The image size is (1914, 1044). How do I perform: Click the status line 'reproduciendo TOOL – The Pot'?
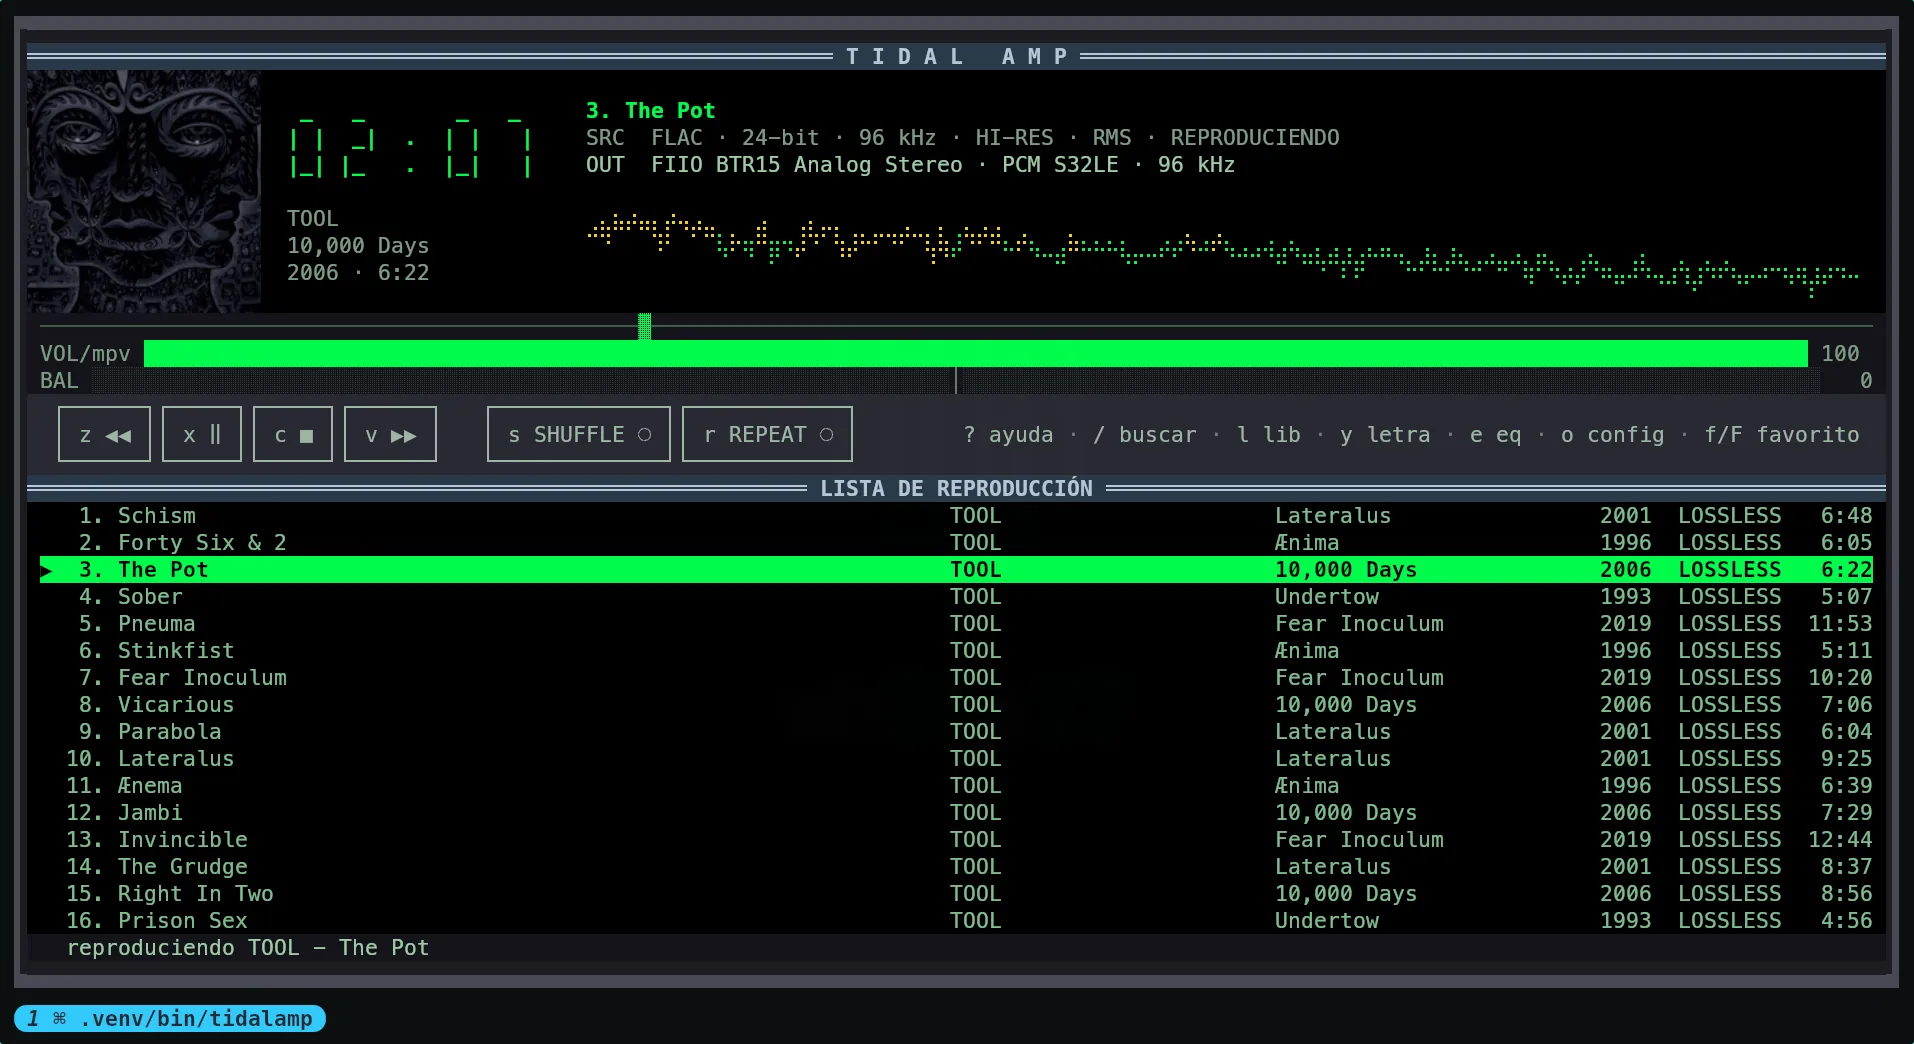pyautogui.click(x=248, y=947)
